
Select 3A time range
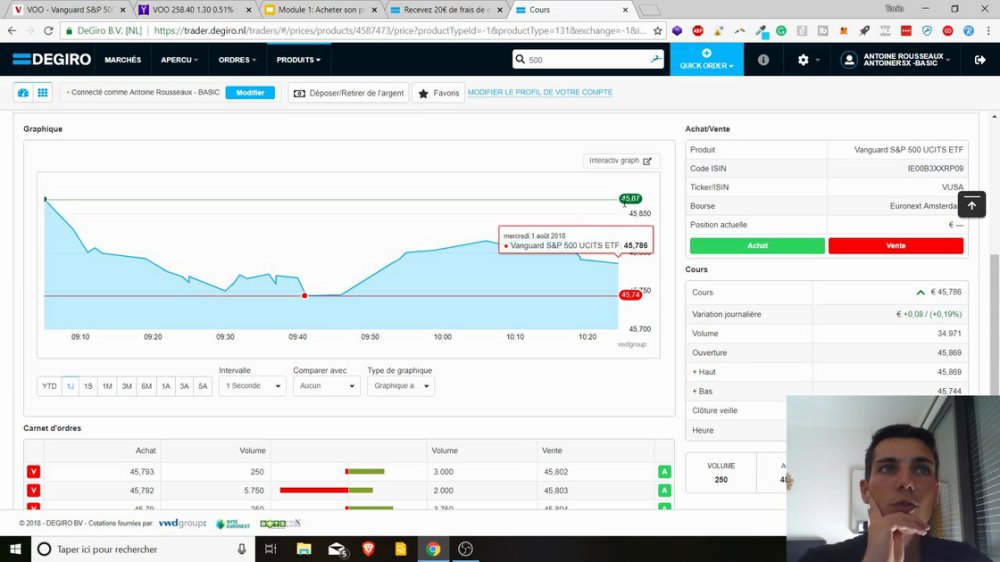[x=184, y=386]
